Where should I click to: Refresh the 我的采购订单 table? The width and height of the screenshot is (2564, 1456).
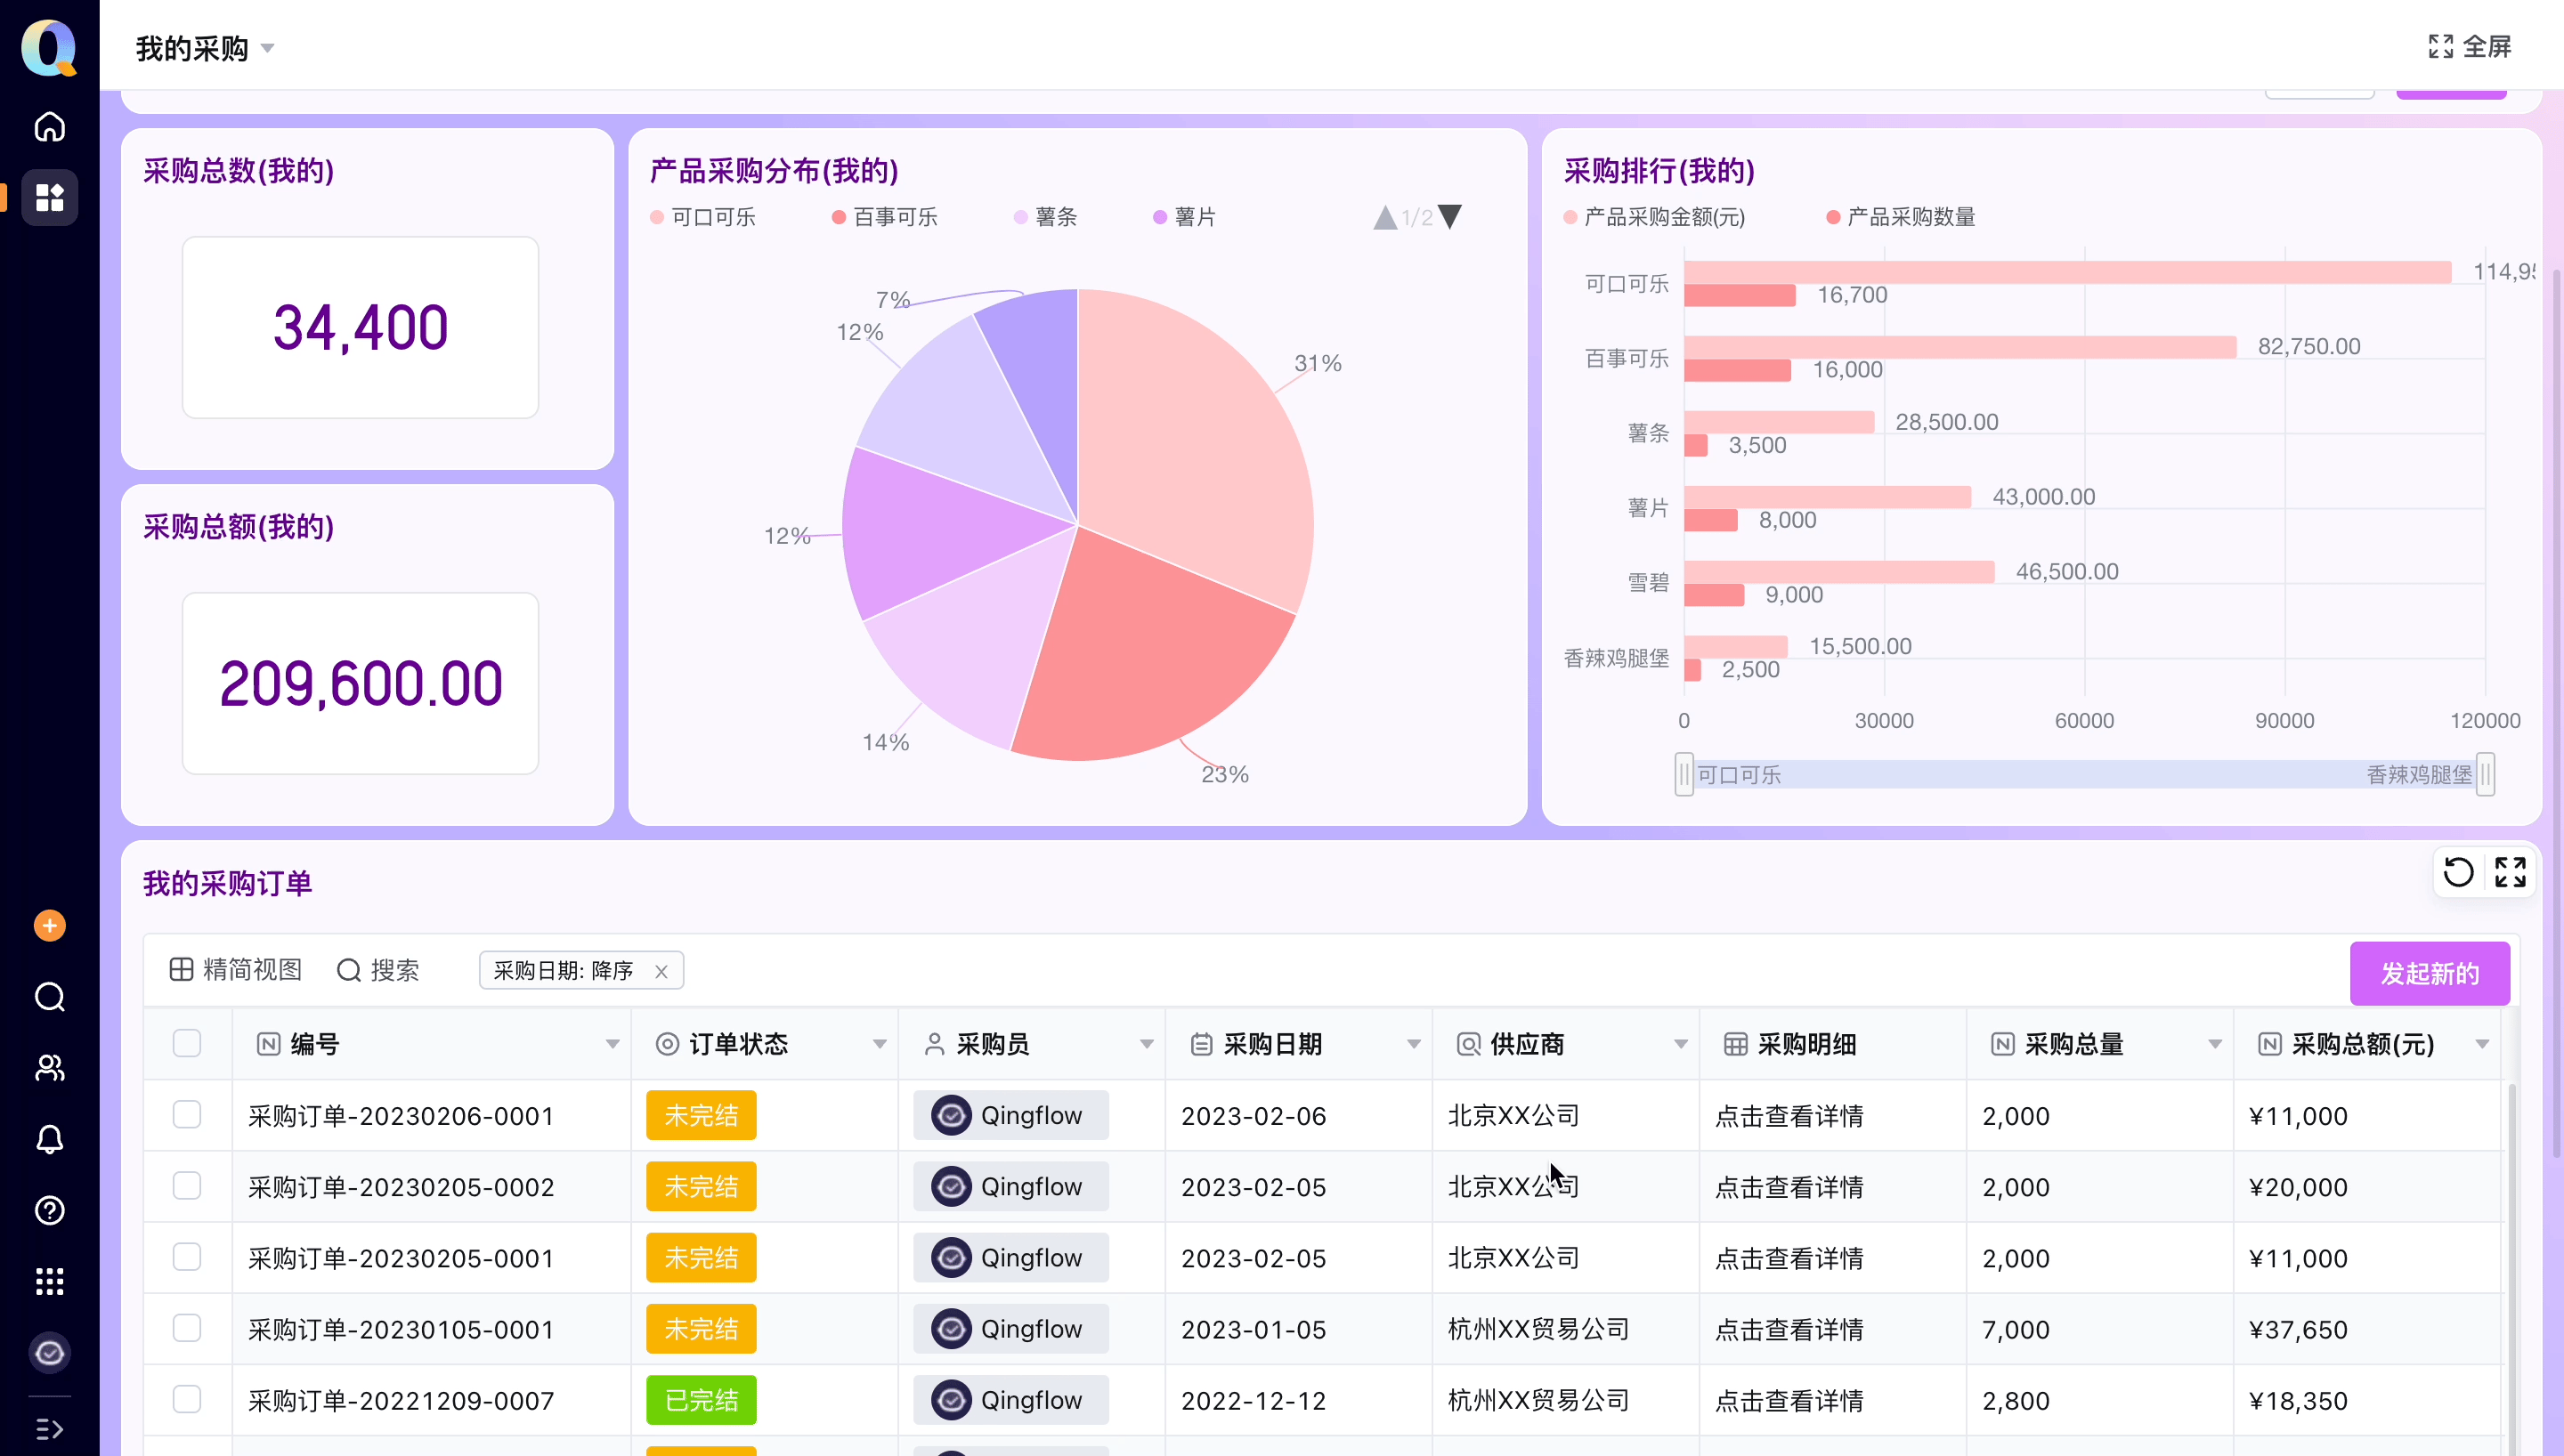(2459, 872)
